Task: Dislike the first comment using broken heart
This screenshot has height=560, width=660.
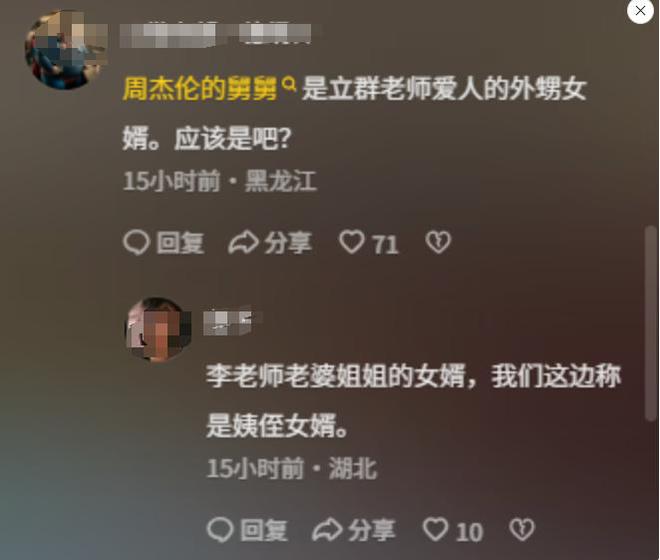Action: tap(438, 242)
